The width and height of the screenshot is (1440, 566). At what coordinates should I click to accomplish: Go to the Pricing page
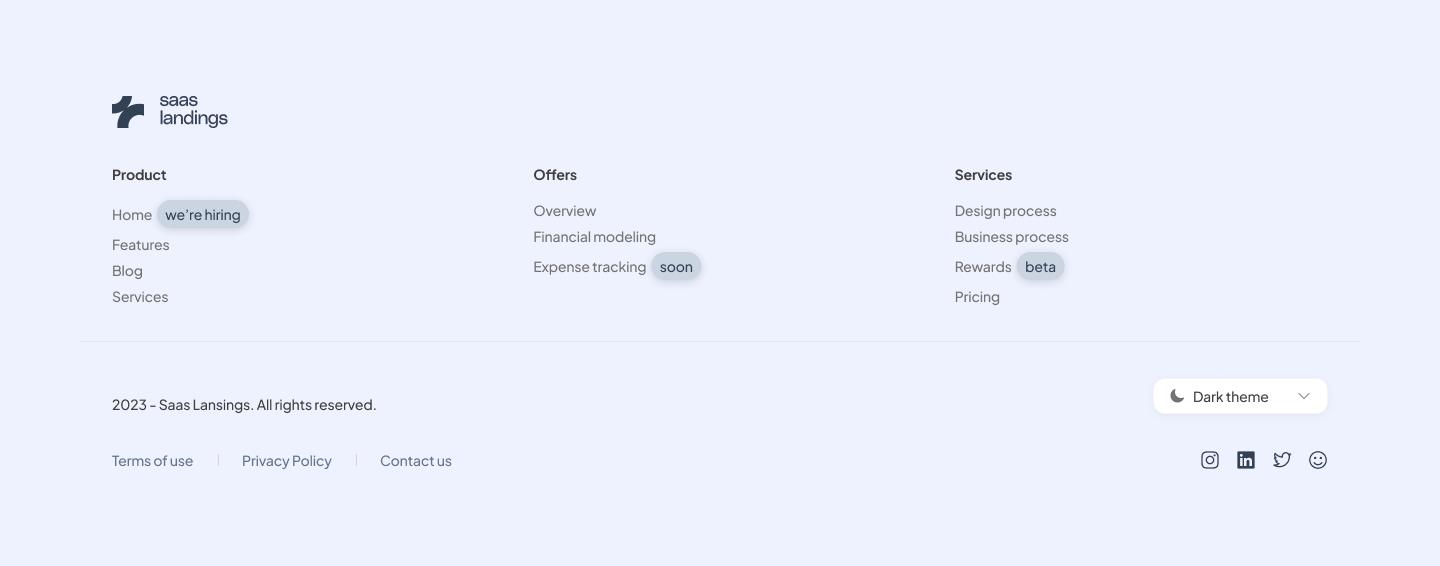(x=977, y=297)
